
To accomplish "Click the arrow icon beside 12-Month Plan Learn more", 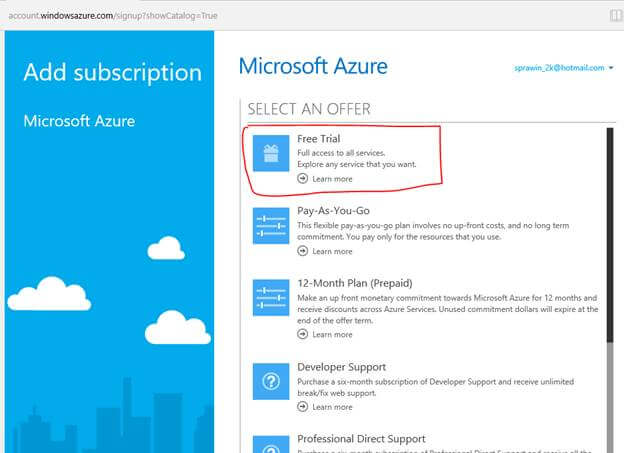I will (302, 334).
